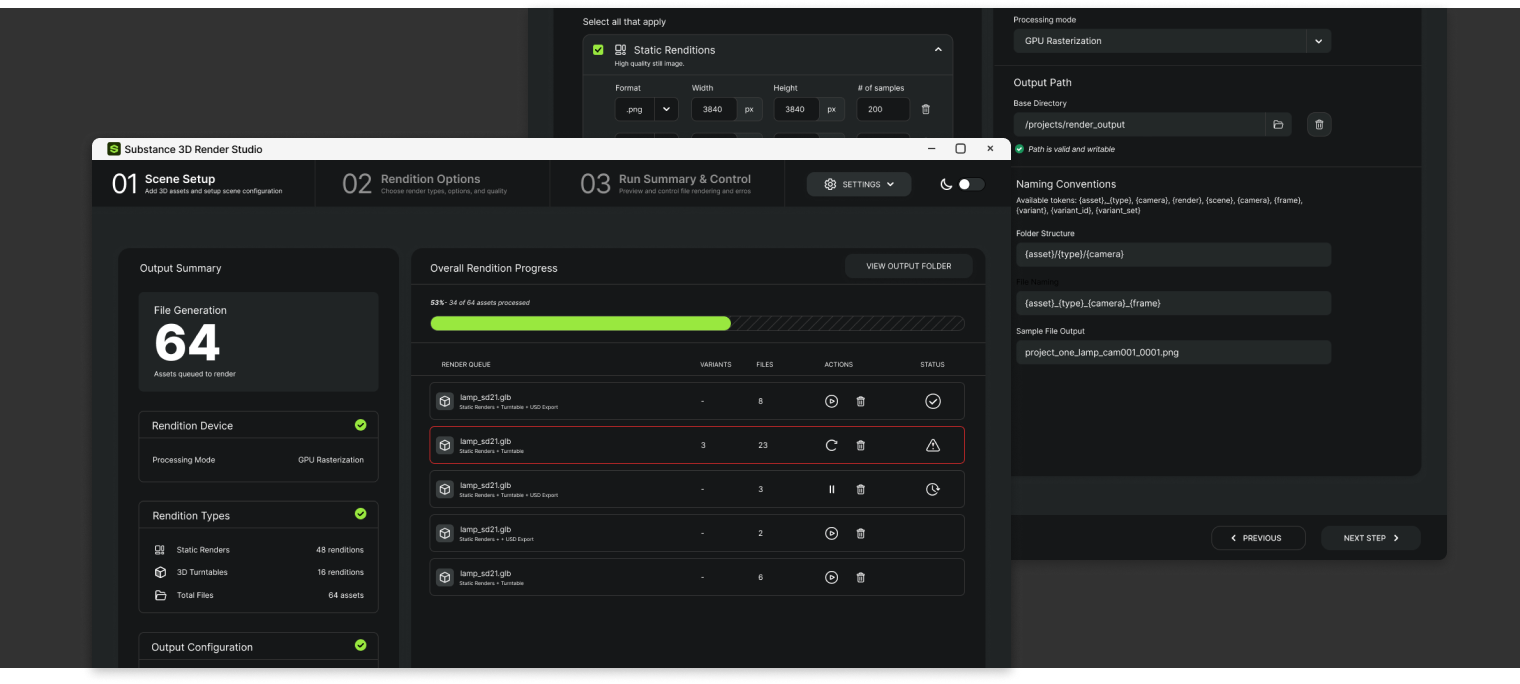
Task: Uncheck the Static Renditions checkbox
Action: point(598,49)
